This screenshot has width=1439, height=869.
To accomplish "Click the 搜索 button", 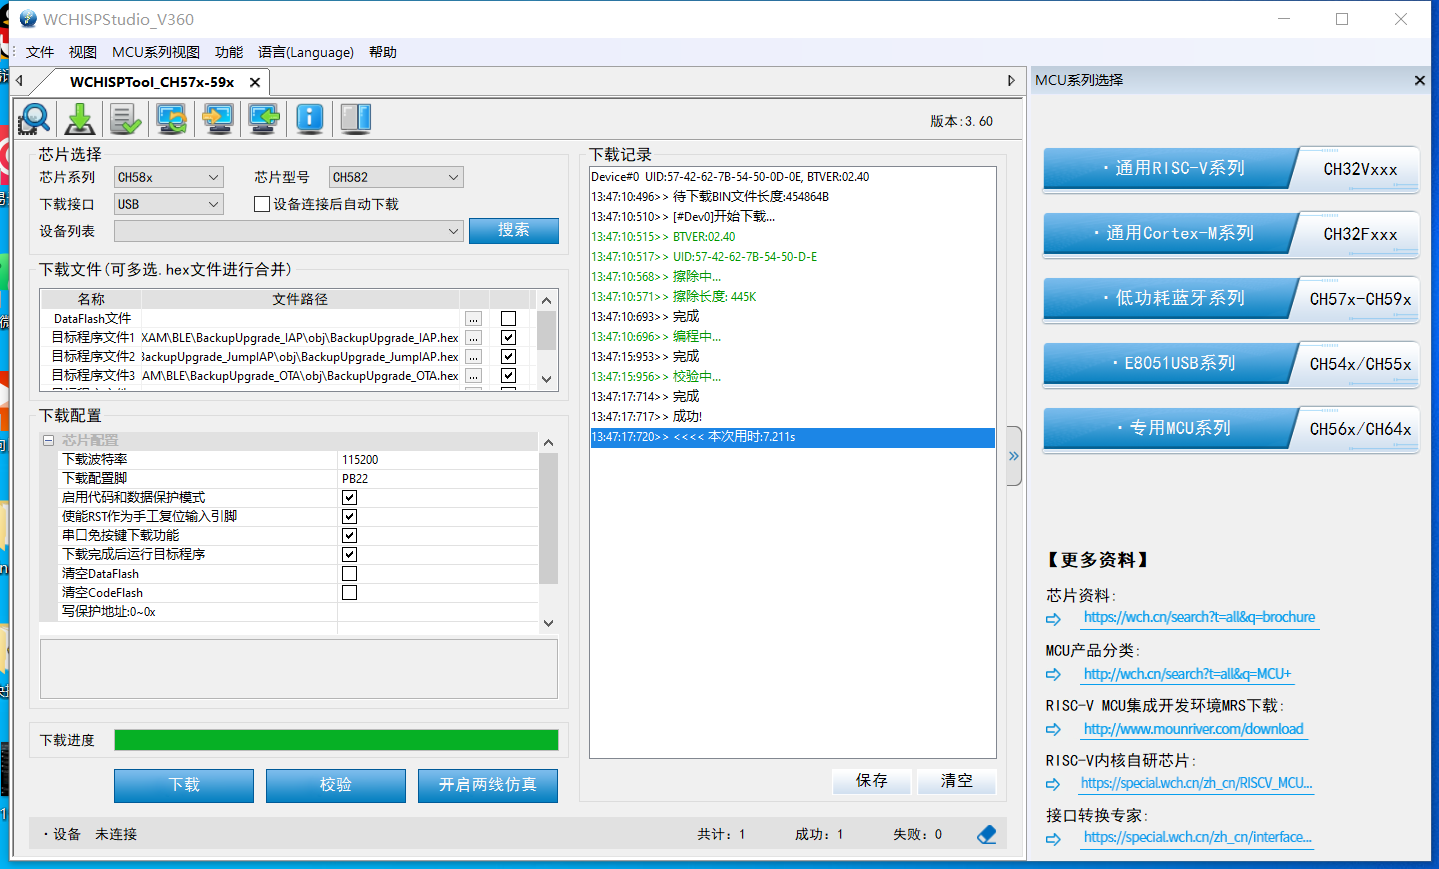I will click(x=514, y=231).
